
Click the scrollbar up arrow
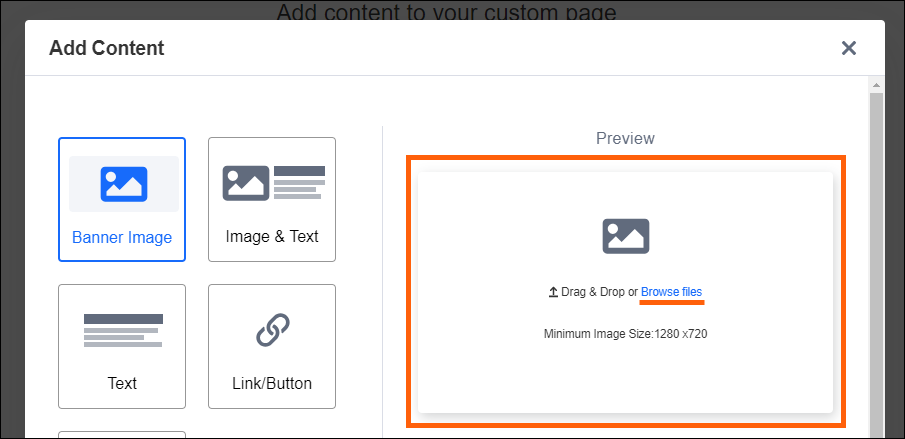tap(876, 84)
